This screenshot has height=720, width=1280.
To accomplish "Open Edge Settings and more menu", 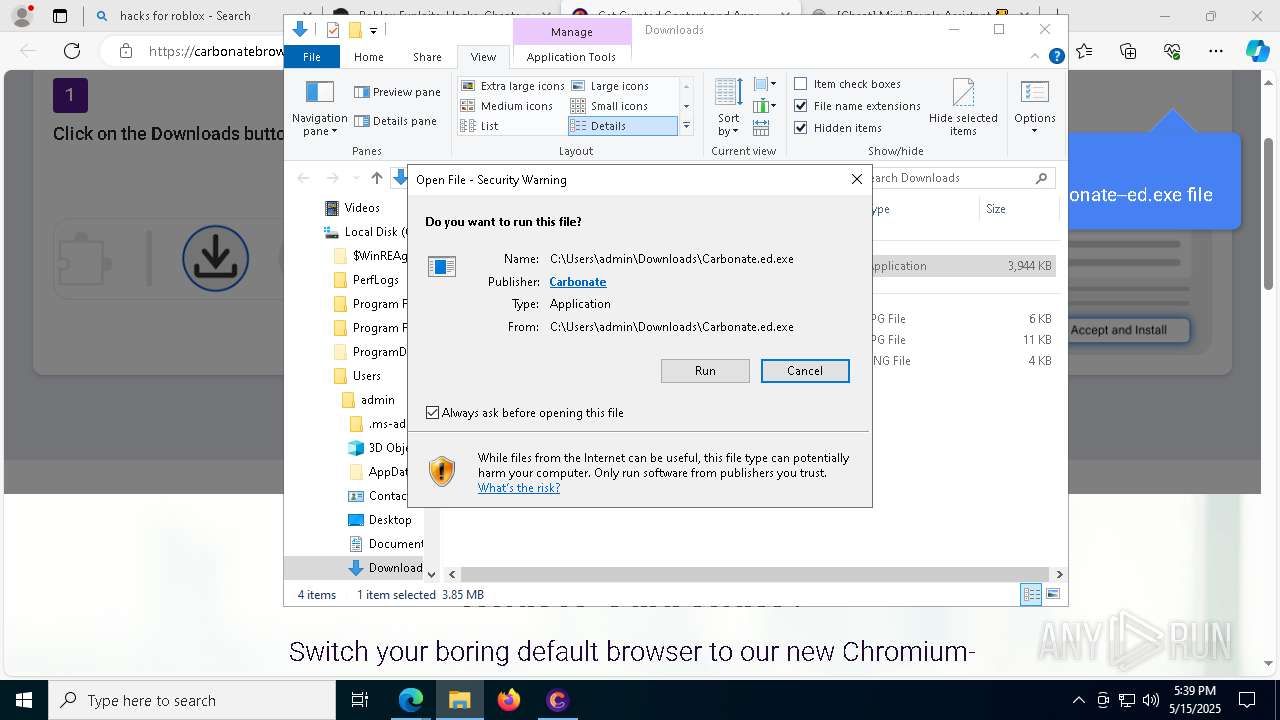I will pyautogui.click(x=1215, y=51).
